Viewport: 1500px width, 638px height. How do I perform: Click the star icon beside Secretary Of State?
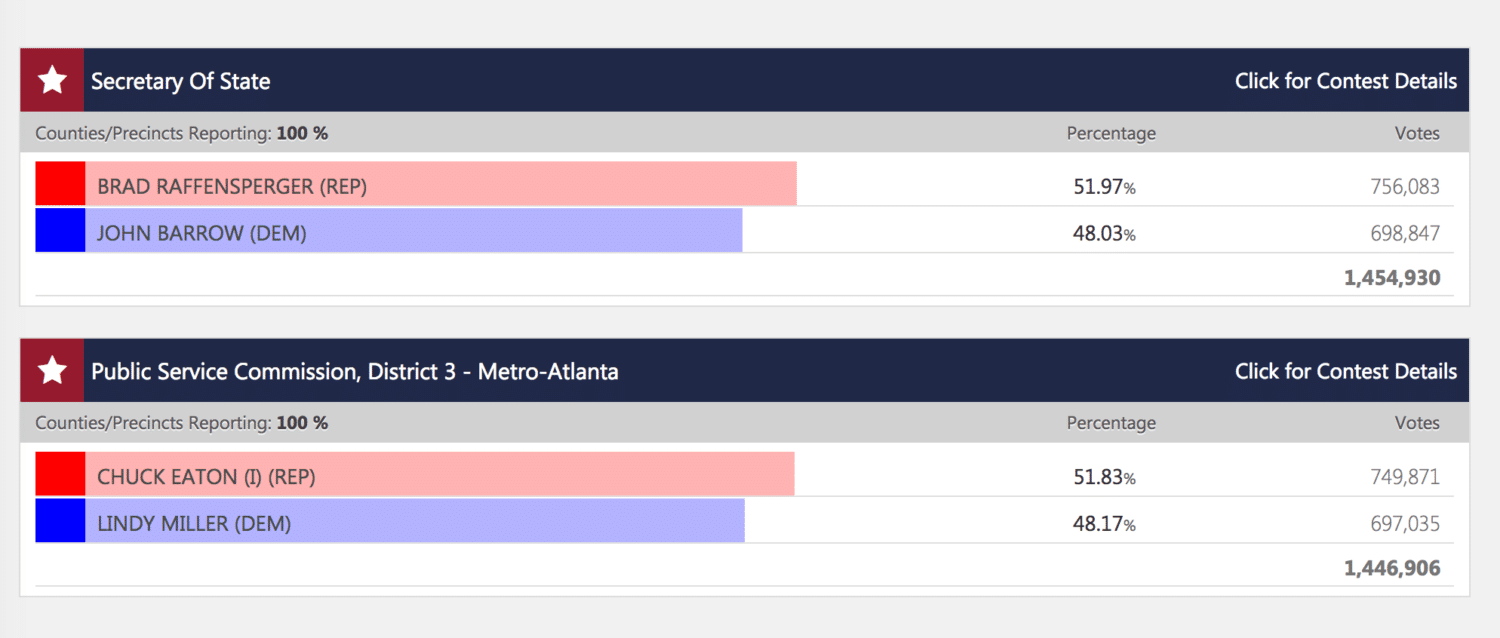tap(52, 81)
